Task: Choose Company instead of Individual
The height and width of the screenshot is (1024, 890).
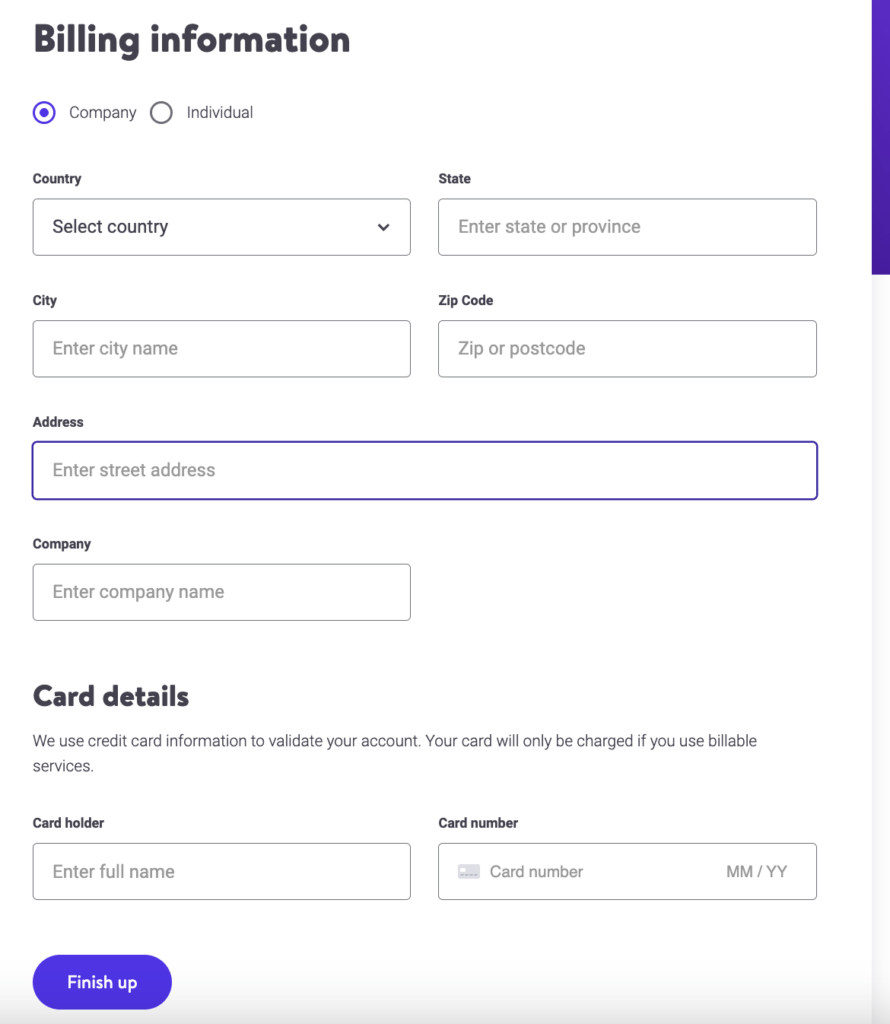Action: click(x=43, y=112)
